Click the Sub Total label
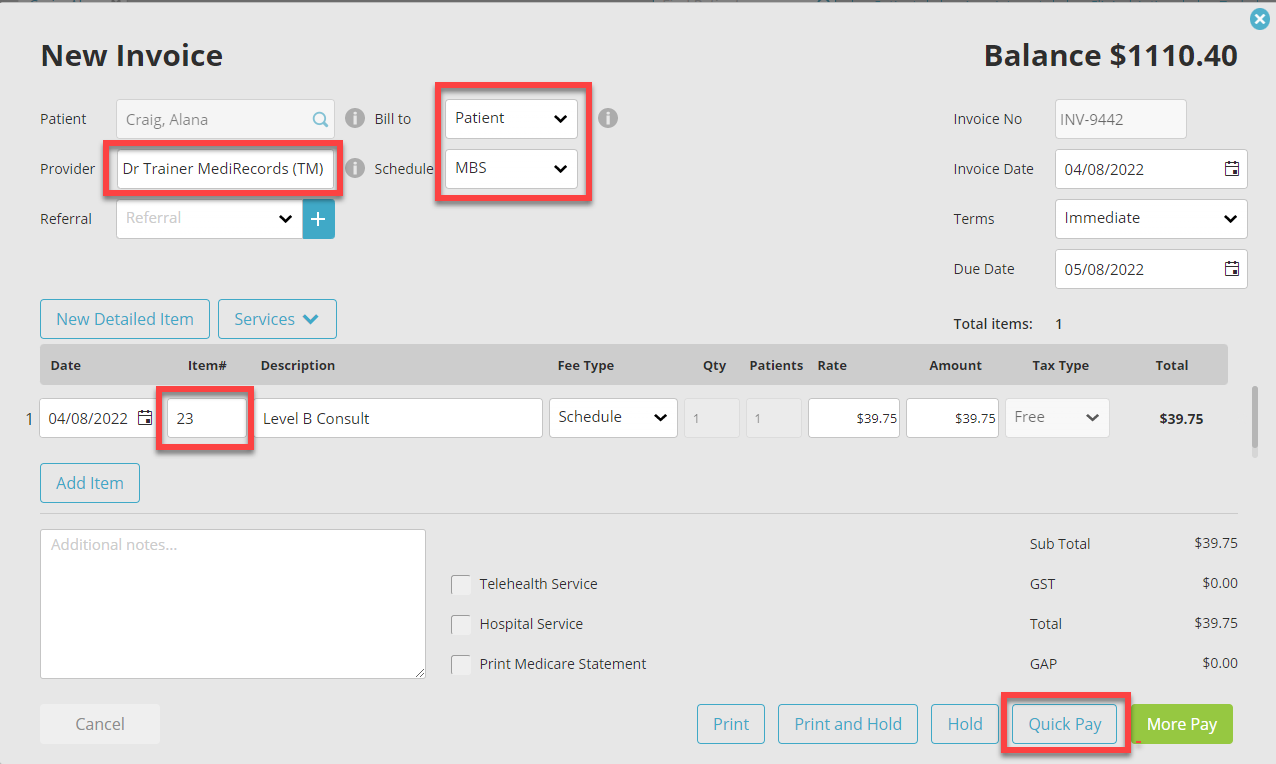The image size is (1276, 764). (x=1060, y=544)
